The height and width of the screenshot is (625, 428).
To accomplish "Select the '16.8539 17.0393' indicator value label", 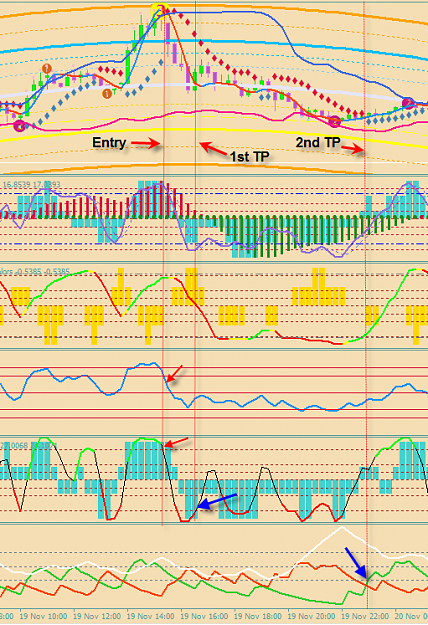I will (x=31, y=184).
